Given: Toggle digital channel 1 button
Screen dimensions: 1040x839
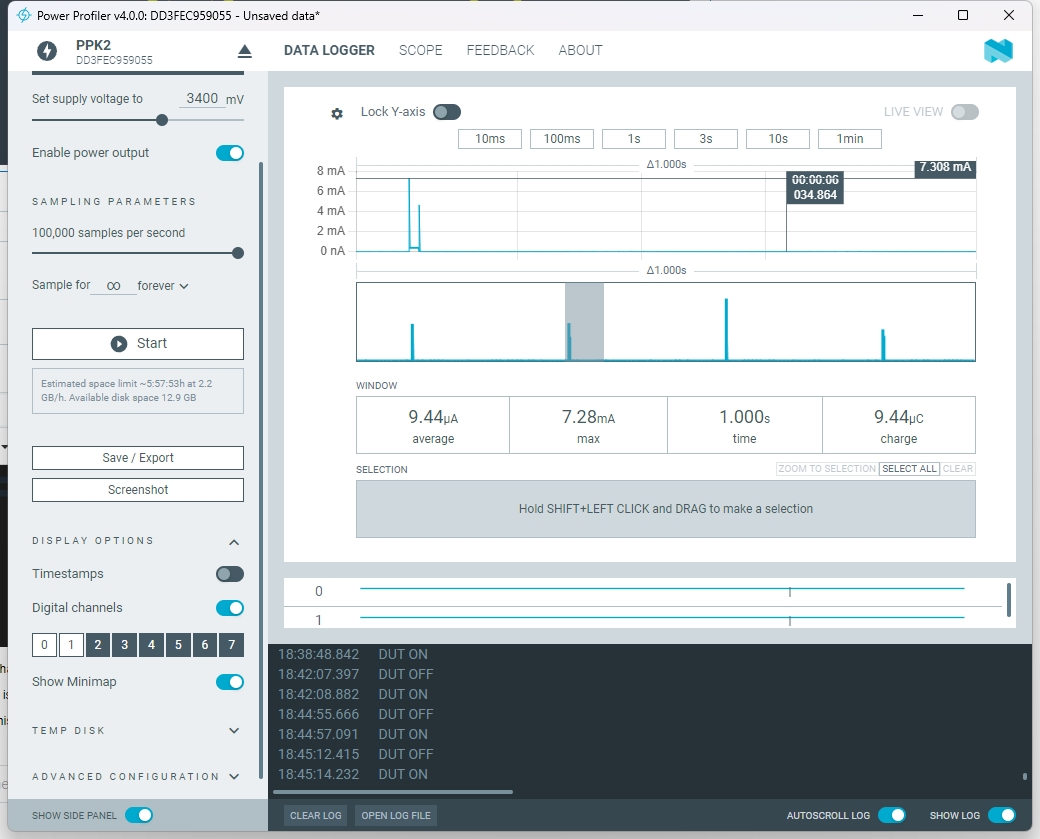Looking at the screenshot, I should tap(71, 645).
